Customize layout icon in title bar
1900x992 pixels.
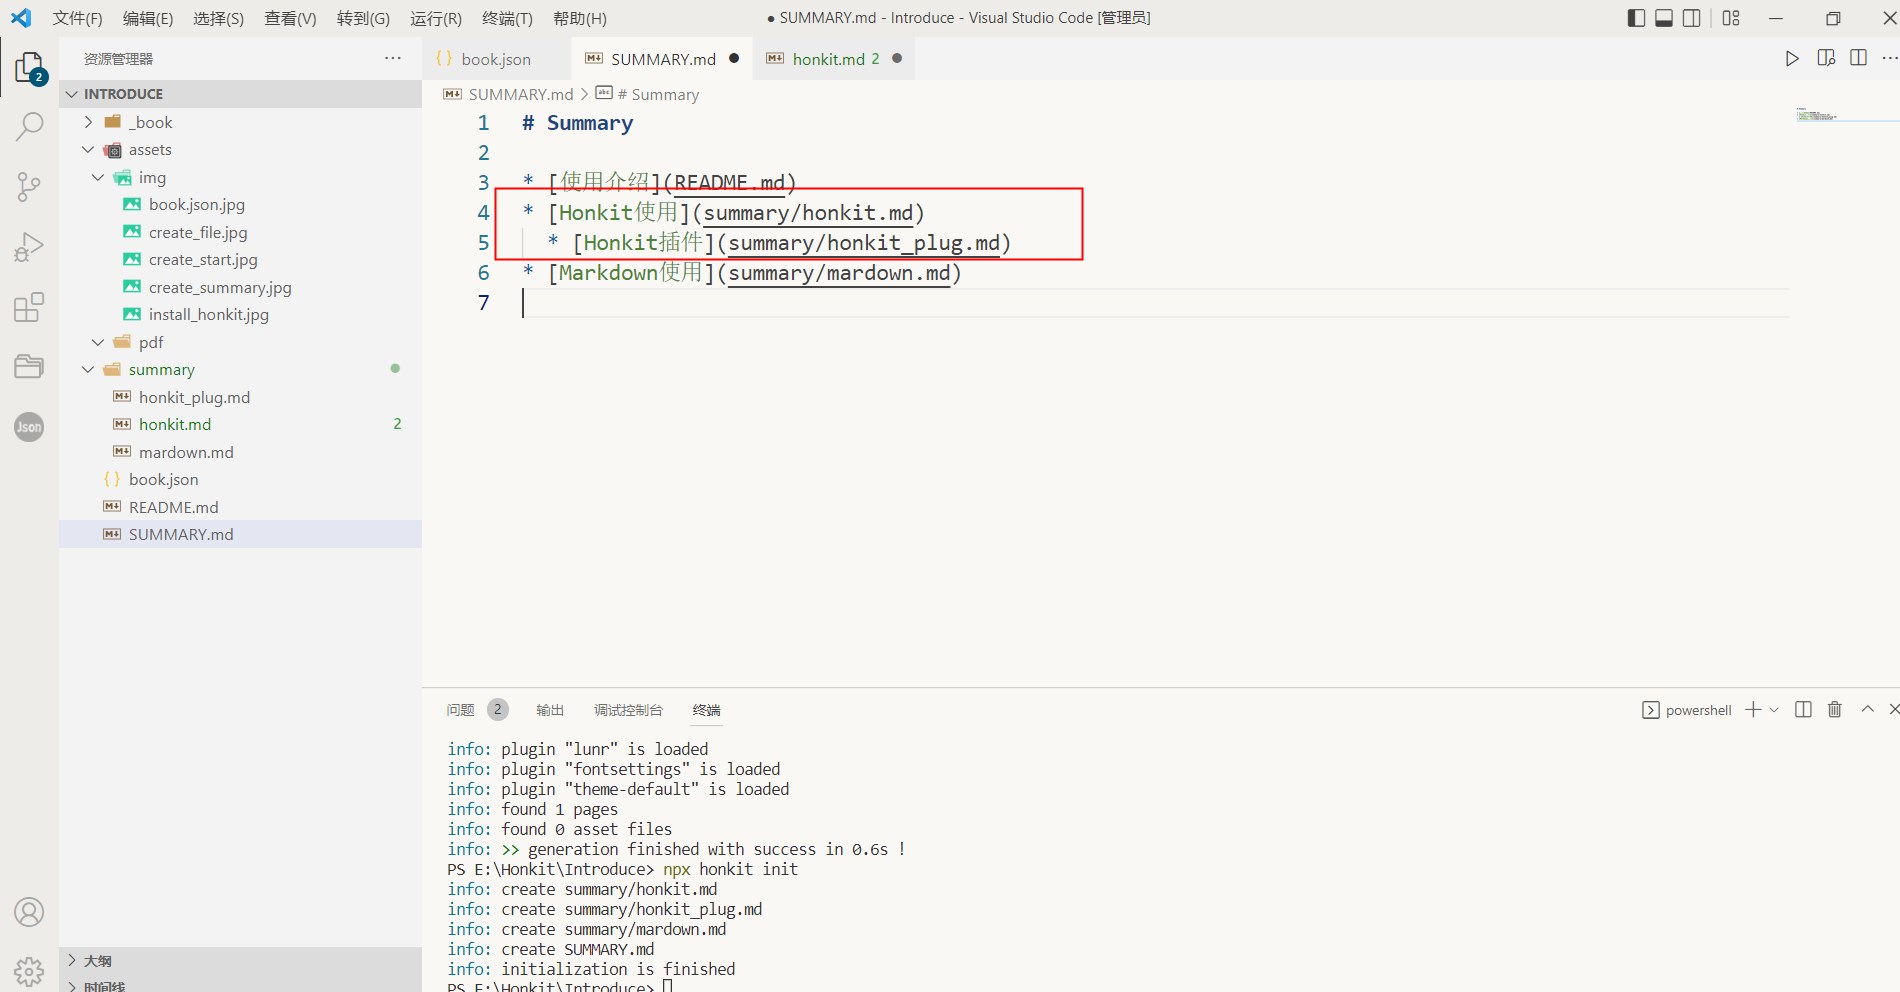[1732, 18]
